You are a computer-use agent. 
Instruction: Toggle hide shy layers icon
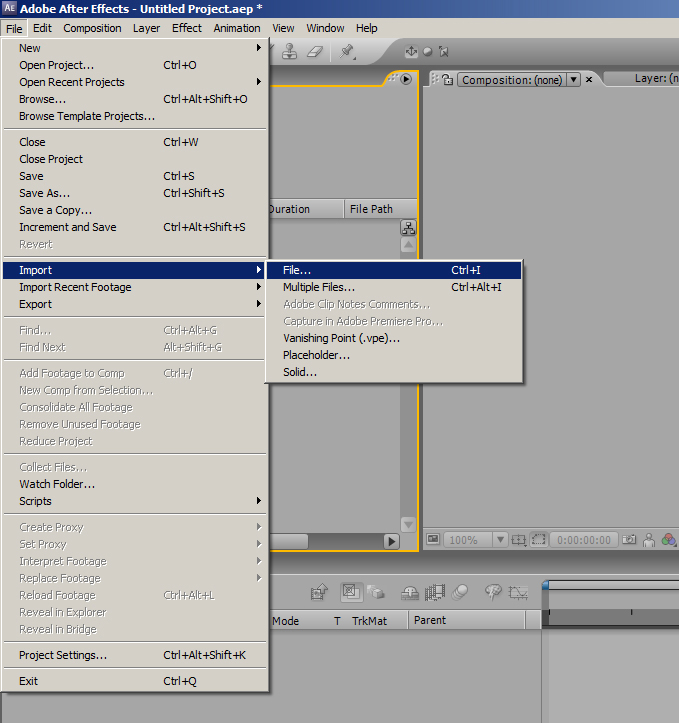click(409, 593)
